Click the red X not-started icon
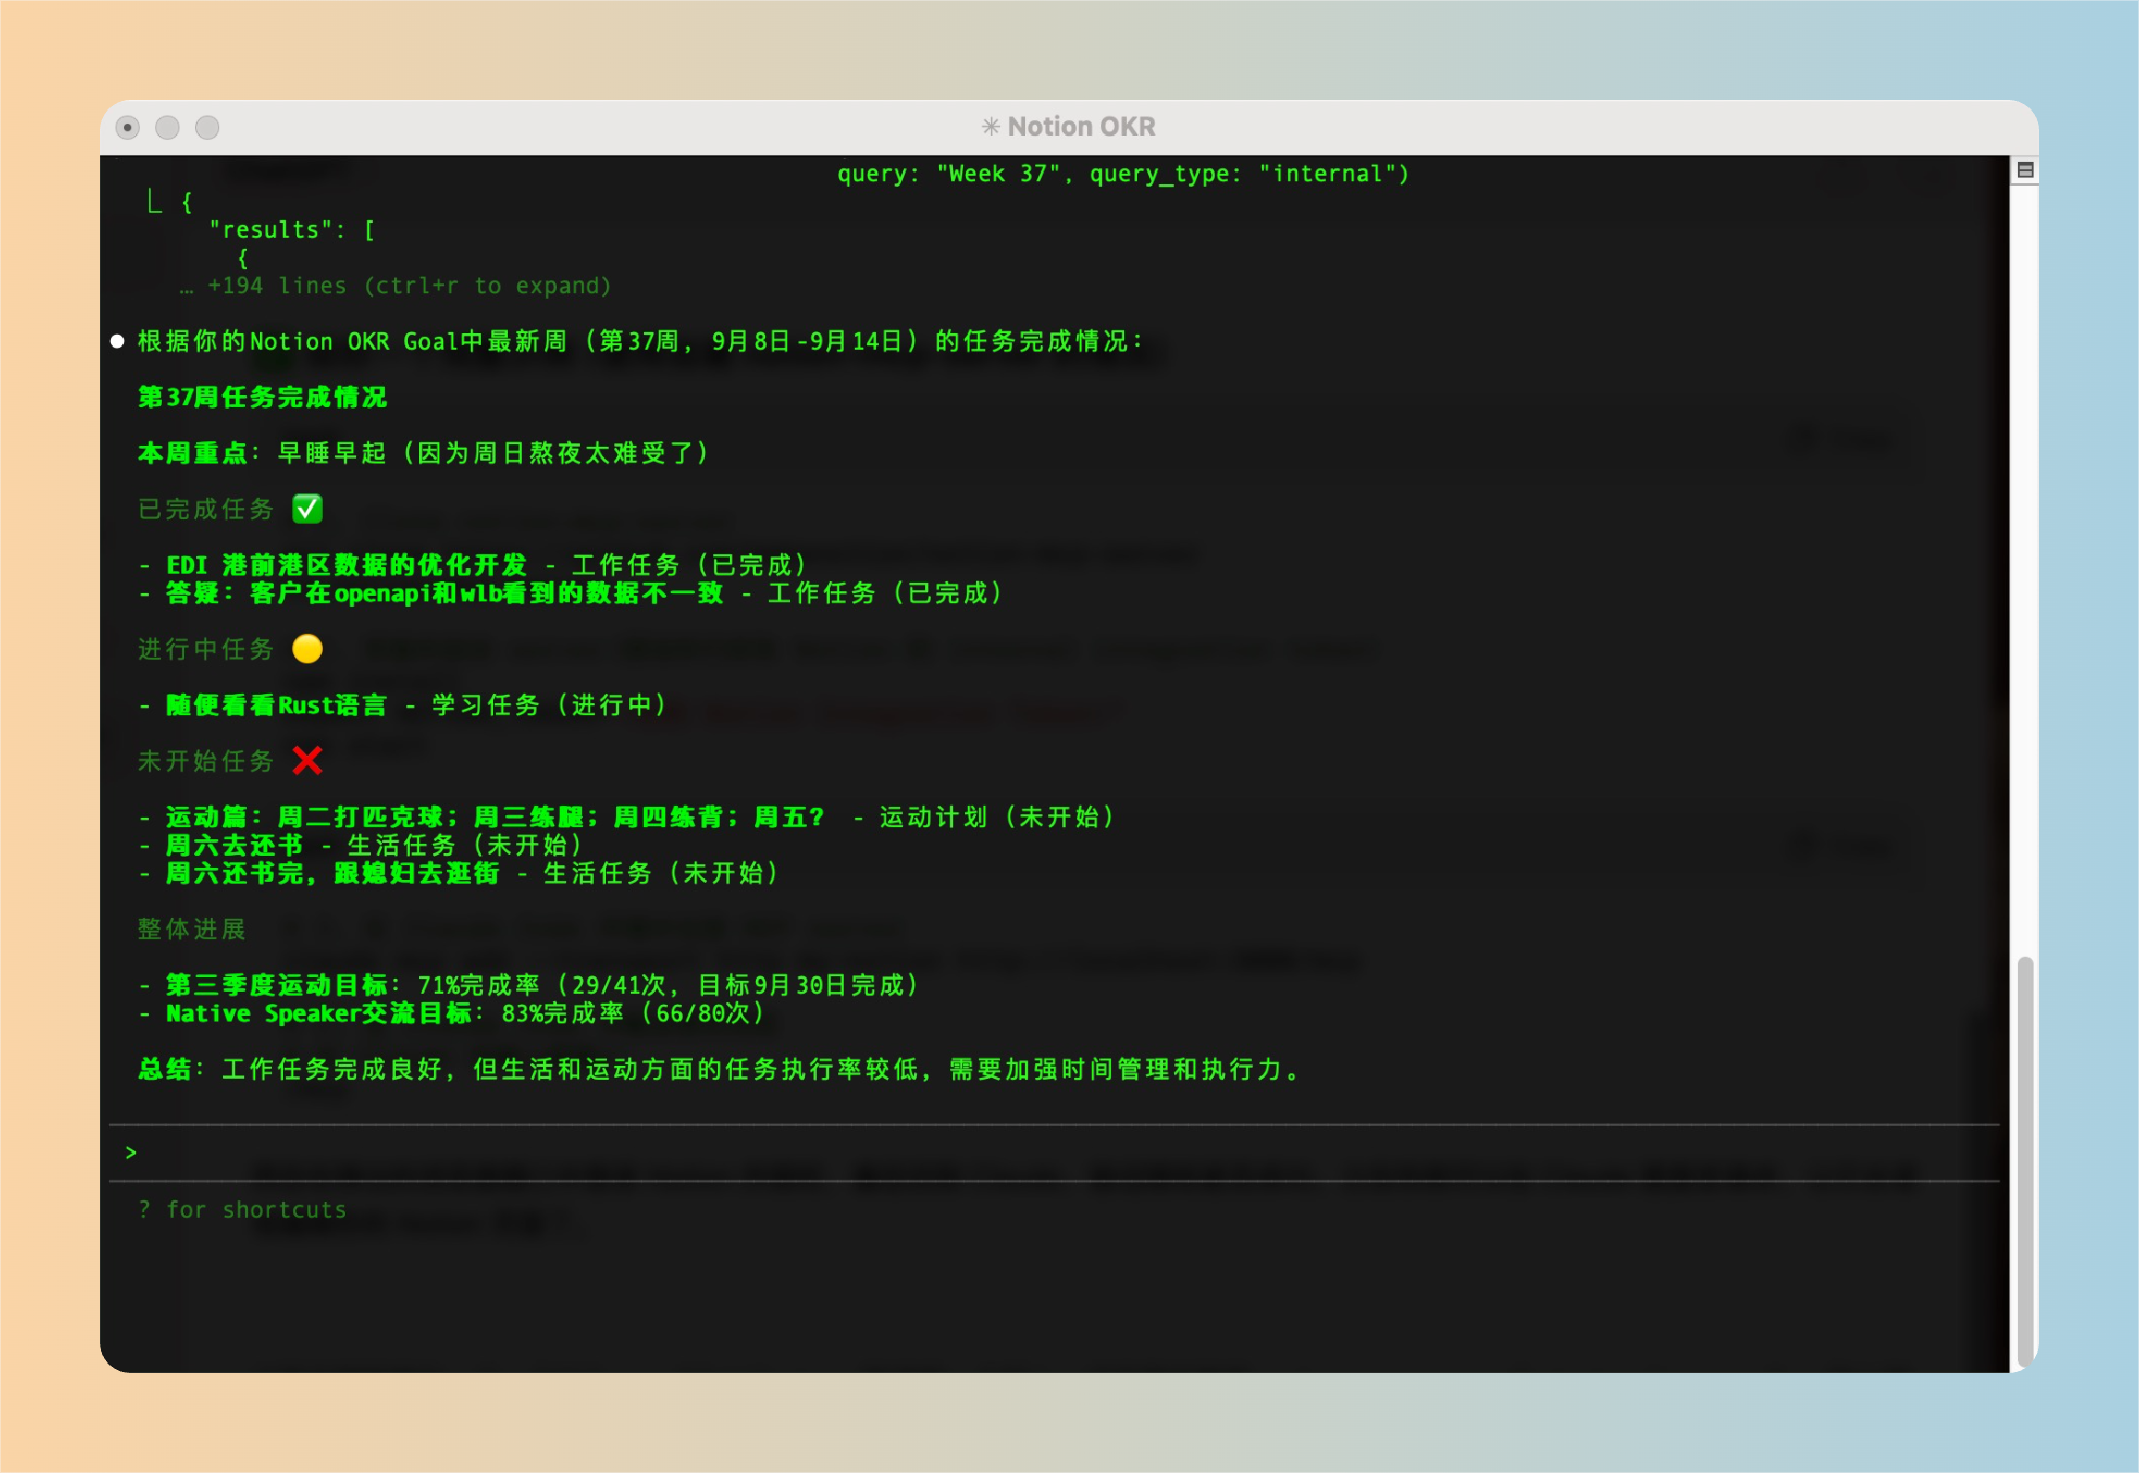Screen dimensions: 2139x1473 [307, 761]
